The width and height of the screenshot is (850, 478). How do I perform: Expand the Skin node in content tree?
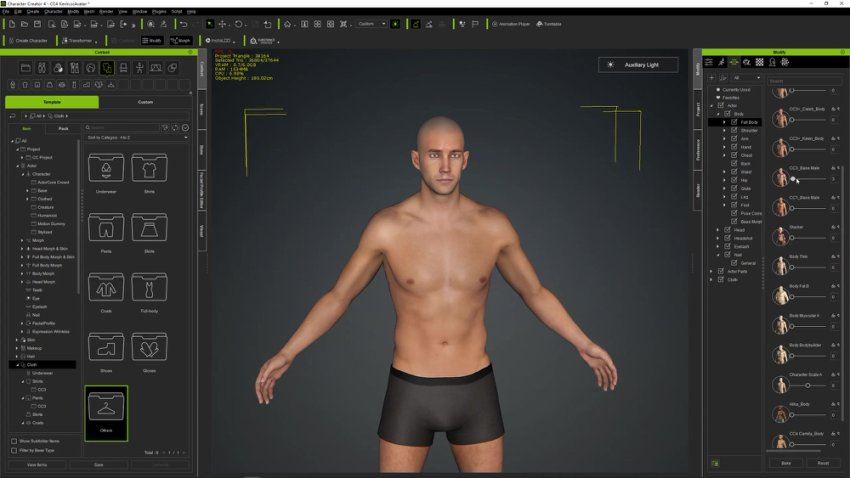[x=17, y=340]
